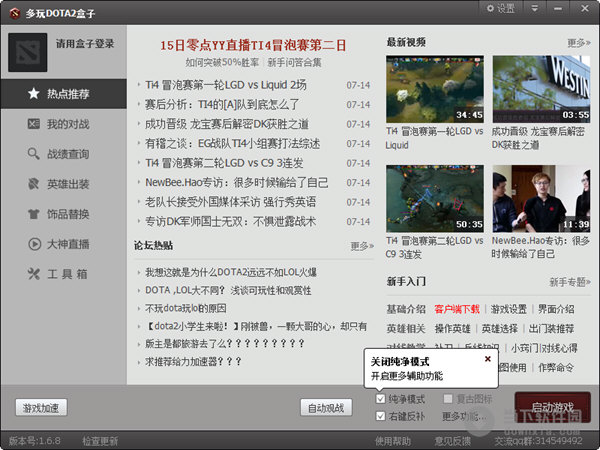Open post DOTA ,LOL大不同? 浅谈可玩性和观赏性
The height and width of the screenshot is (450, 600).
click(x=228, y=290)
